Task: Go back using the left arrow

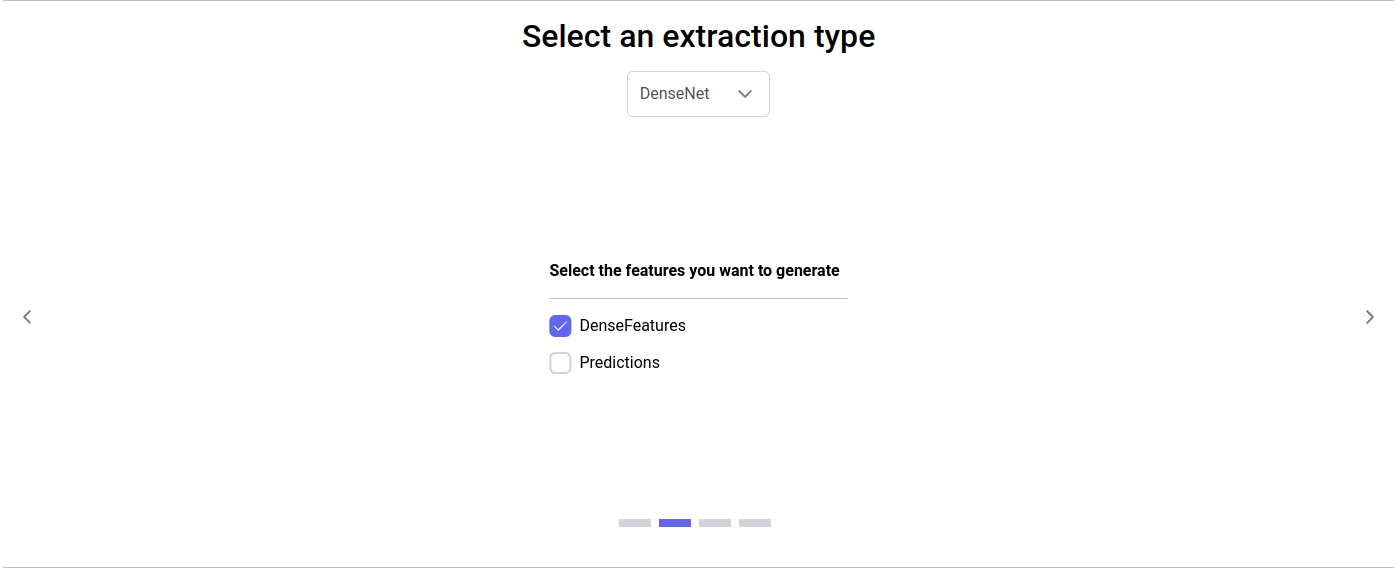Action: pyautogui.click(x=27, y=317)
